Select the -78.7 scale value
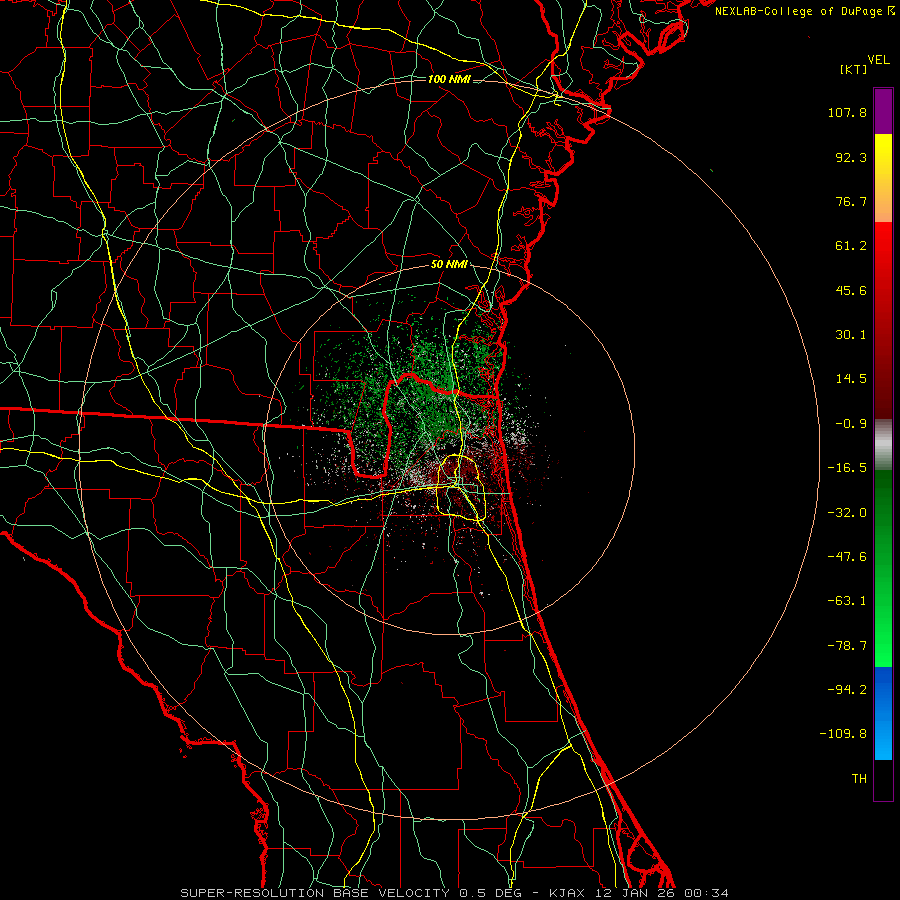 coord(847,646)
